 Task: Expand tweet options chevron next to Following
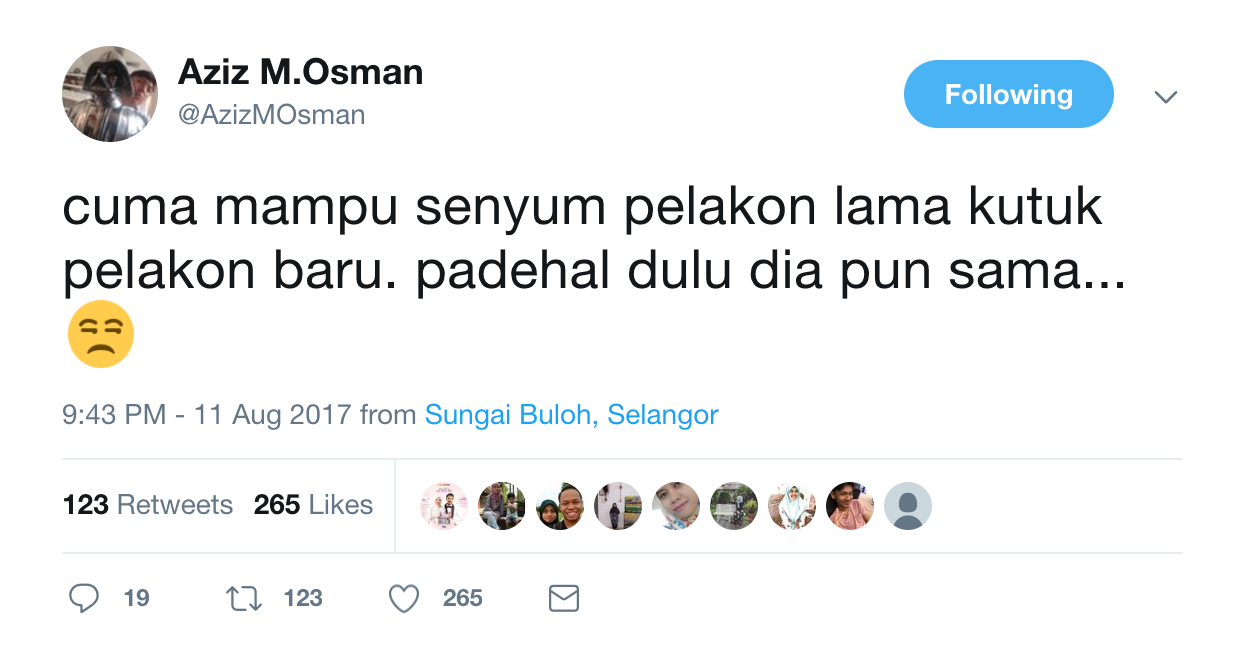tap(1166, 97)
